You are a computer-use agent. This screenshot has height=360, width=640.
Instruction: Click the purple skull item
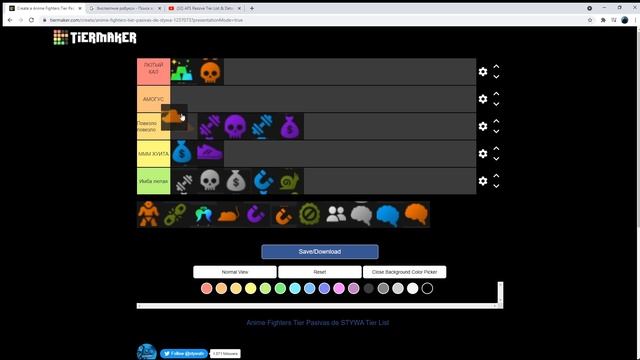[236, 127]
